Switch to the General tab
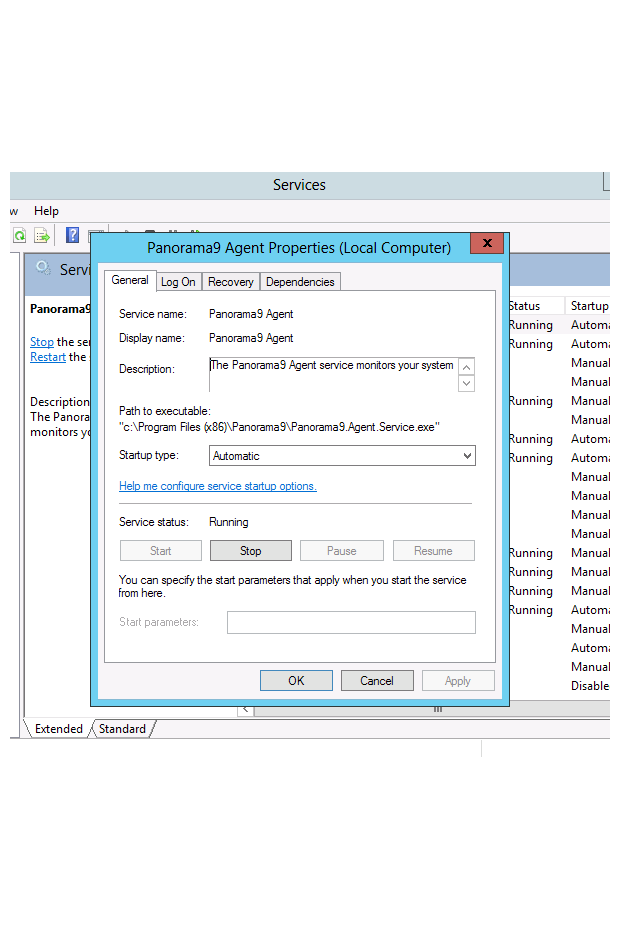Viewport: 620px width, 930px height. point(130,280)
